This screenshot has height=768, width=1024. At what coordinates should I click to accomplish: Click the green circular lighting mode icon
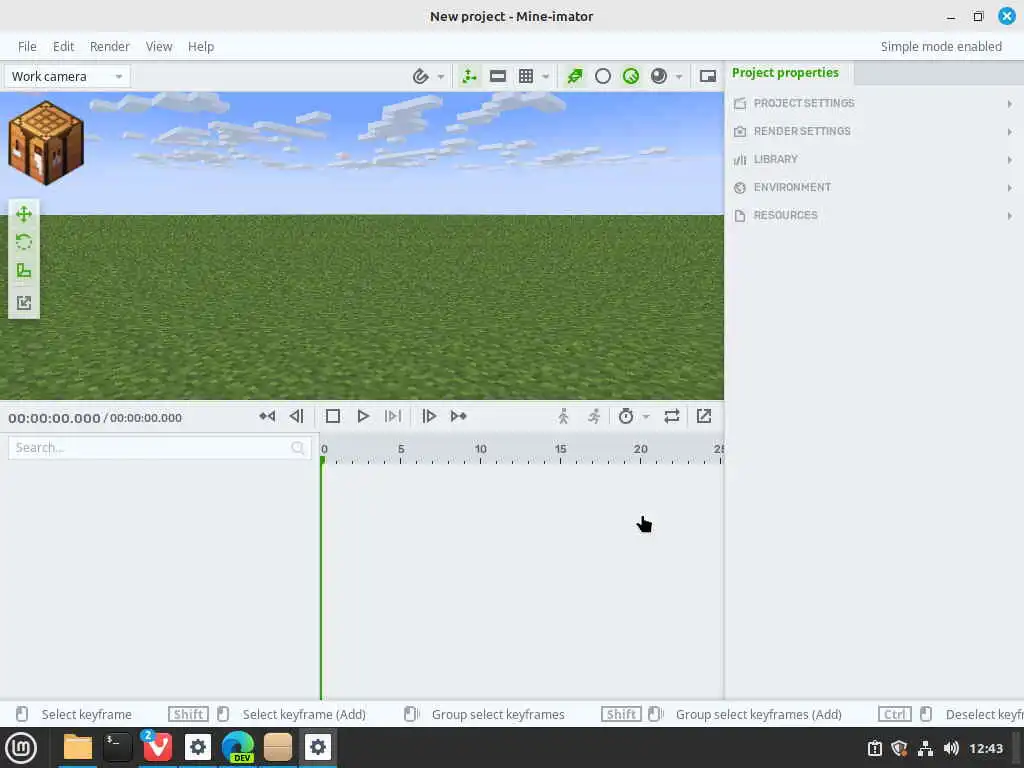point(631,76)
